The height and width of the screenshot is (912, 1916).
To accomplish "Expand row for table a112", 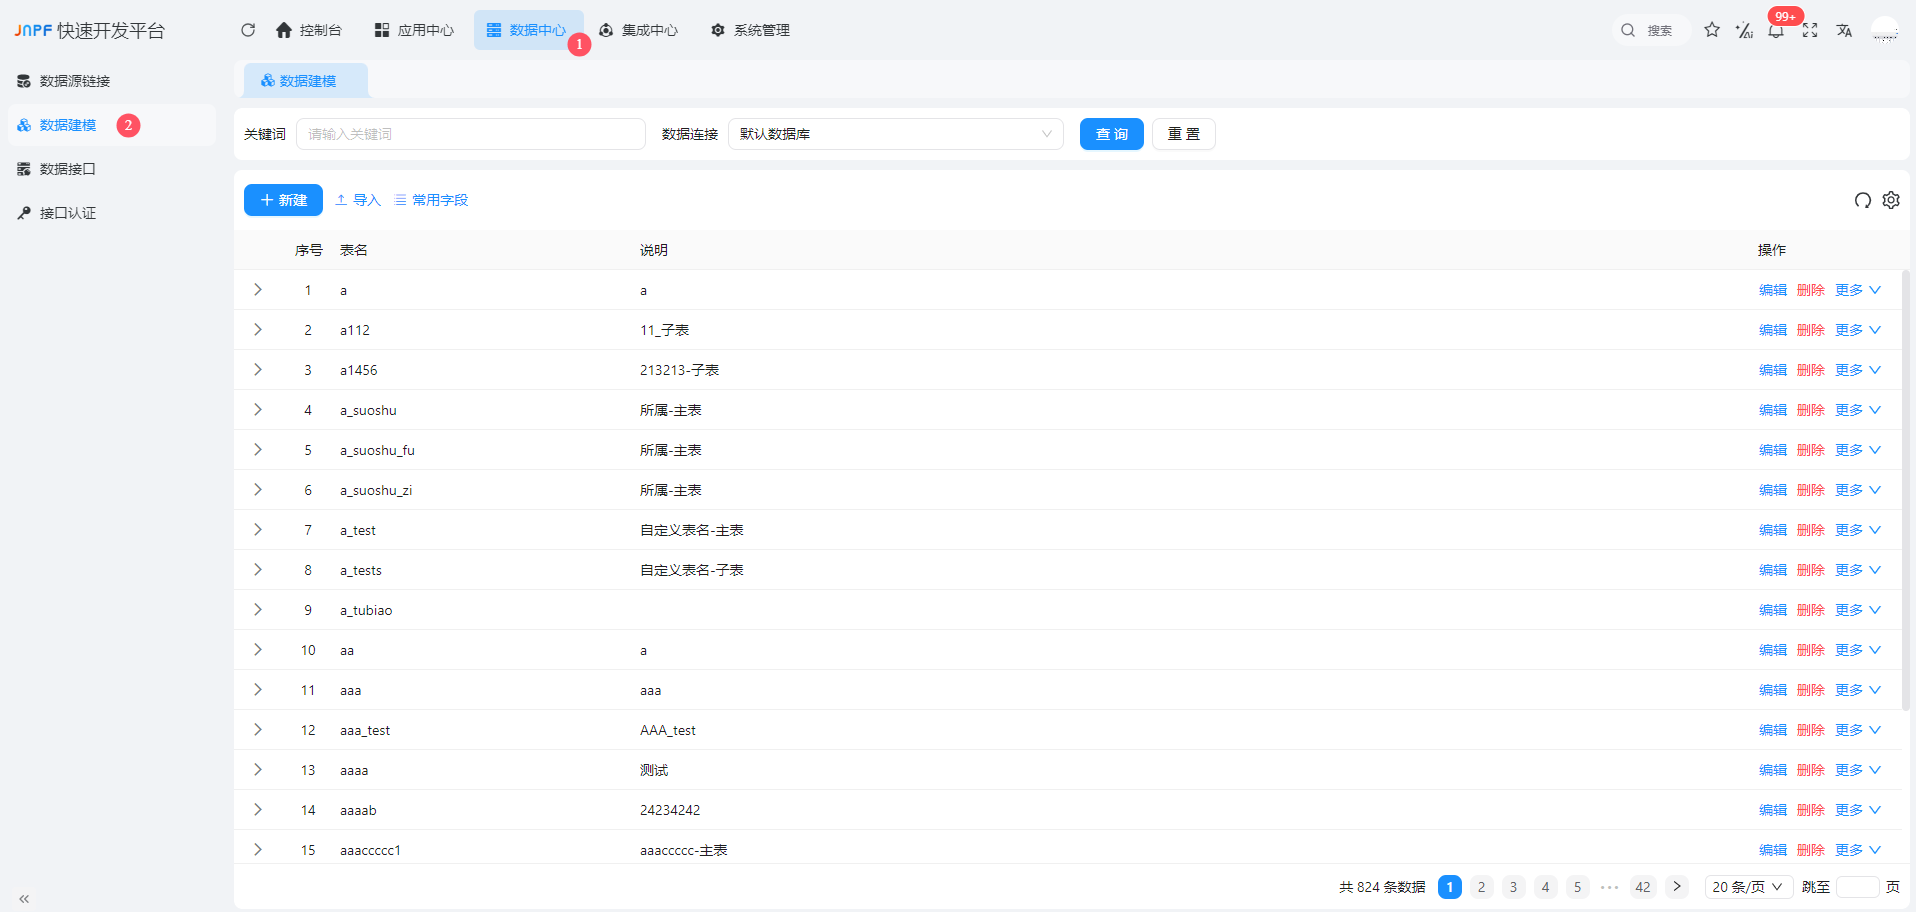I will (x=258, y=330).
